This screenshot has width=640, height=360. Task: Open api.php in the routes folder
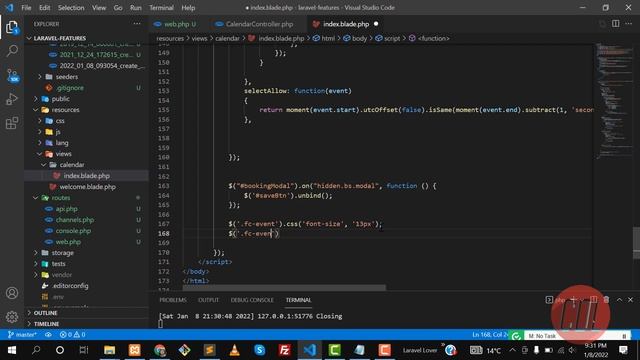pyautogui.click(x=67, y=209)
